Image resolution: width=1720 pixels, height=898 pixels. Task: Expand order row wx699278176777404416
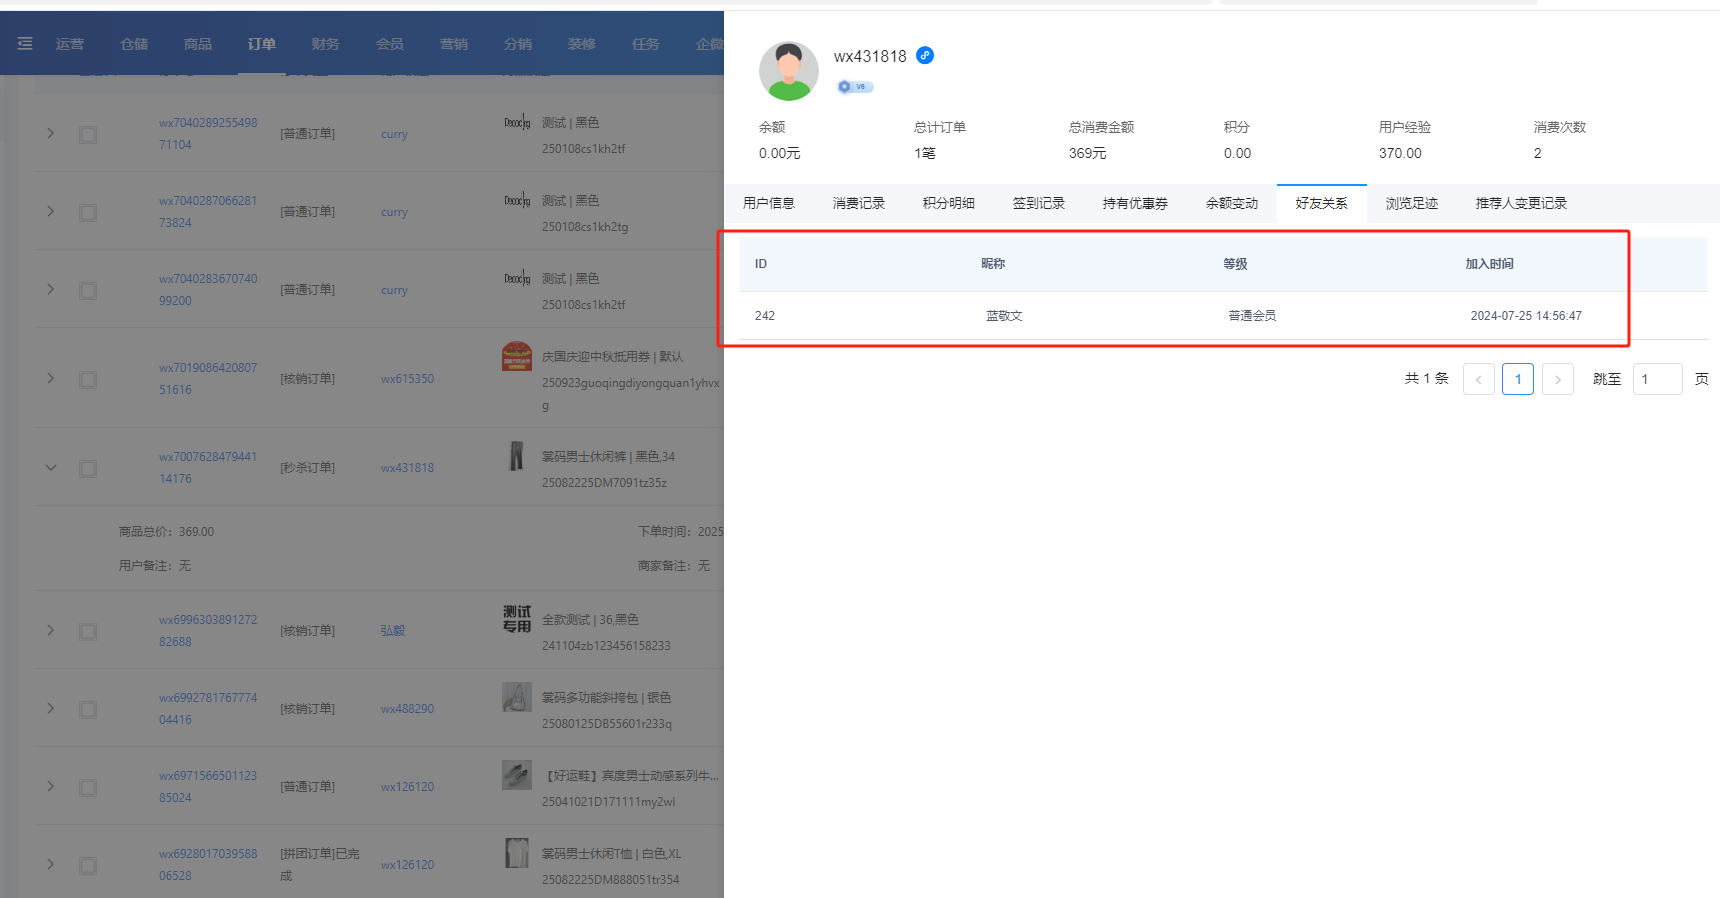(x=51, y=708)
